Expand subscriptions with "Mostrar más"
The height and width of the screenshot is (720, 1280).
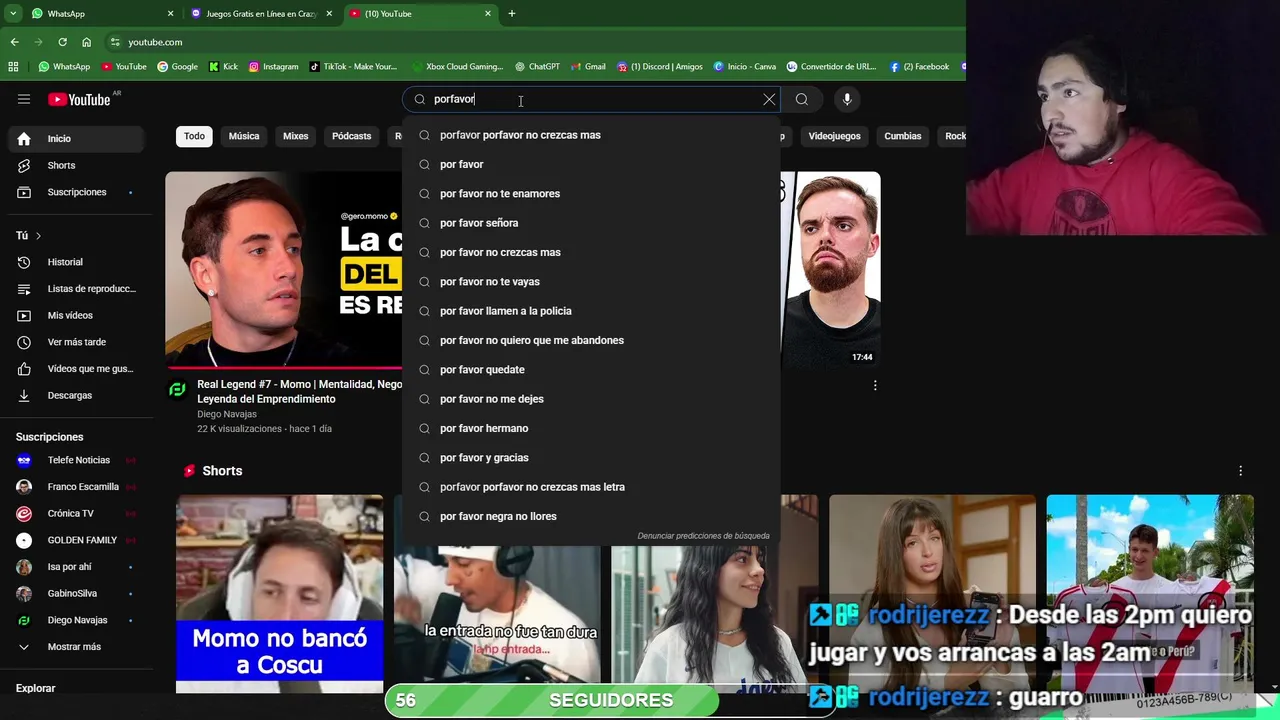coord(76,647)
